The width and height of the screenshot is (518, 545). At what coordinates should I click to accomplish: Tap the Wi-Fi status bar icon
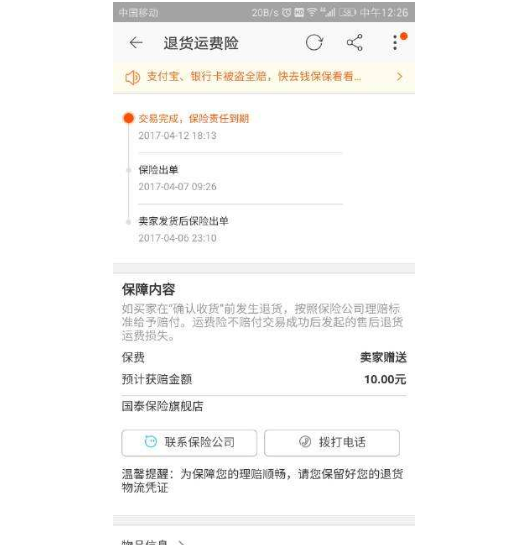pos(312,13)
